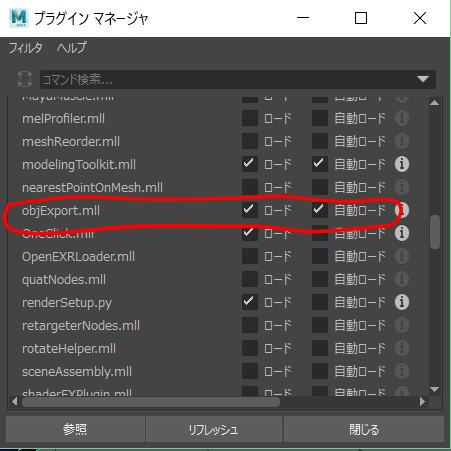Open info for retargeterNodes.mll plugin
Viewport: 451px width, 451px height.
pos(402,325)
